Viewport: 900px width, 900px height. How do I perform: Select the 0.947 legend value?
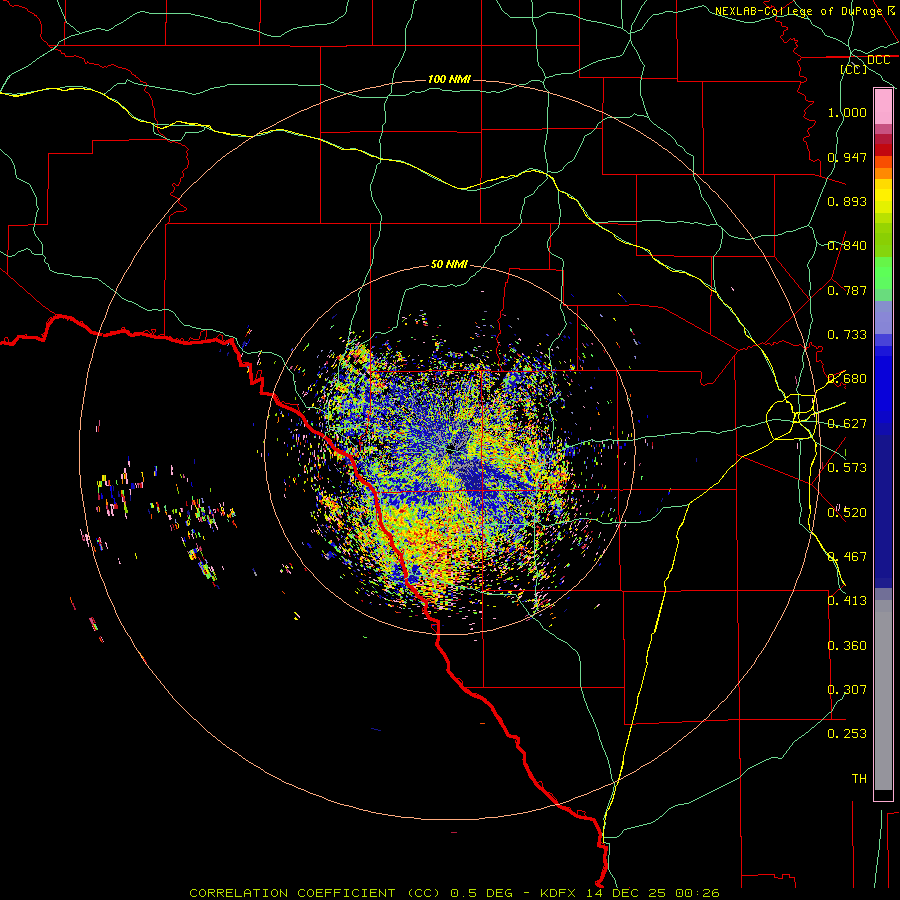(847, 157)
